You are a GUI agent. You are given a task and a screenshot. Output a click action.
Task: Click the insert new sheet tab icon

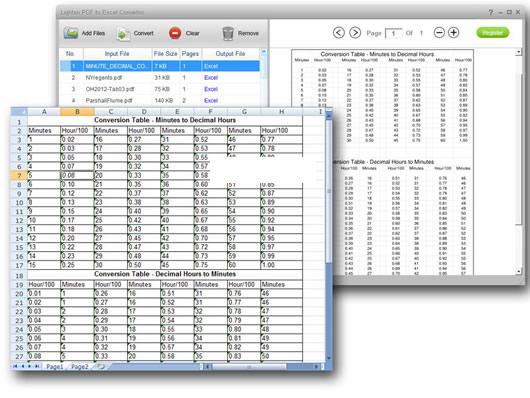pyautogui.click(x=100, y=366)
